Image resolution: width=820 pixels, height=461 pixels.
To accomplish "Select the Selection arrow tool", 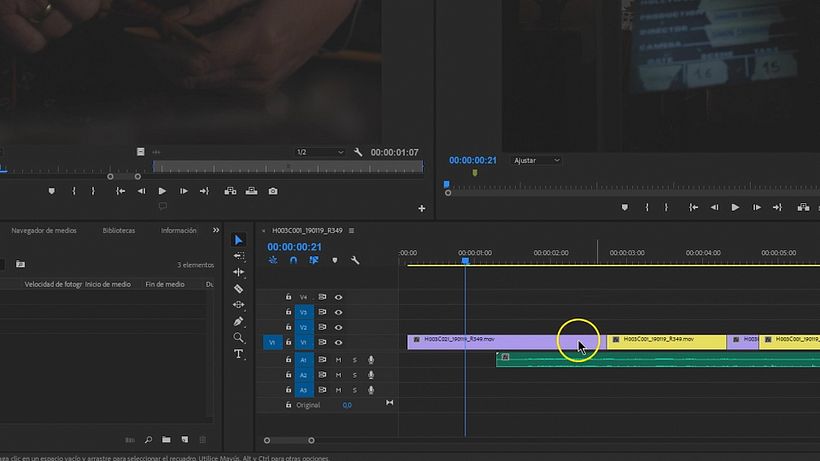I will (x=238, y=240).
